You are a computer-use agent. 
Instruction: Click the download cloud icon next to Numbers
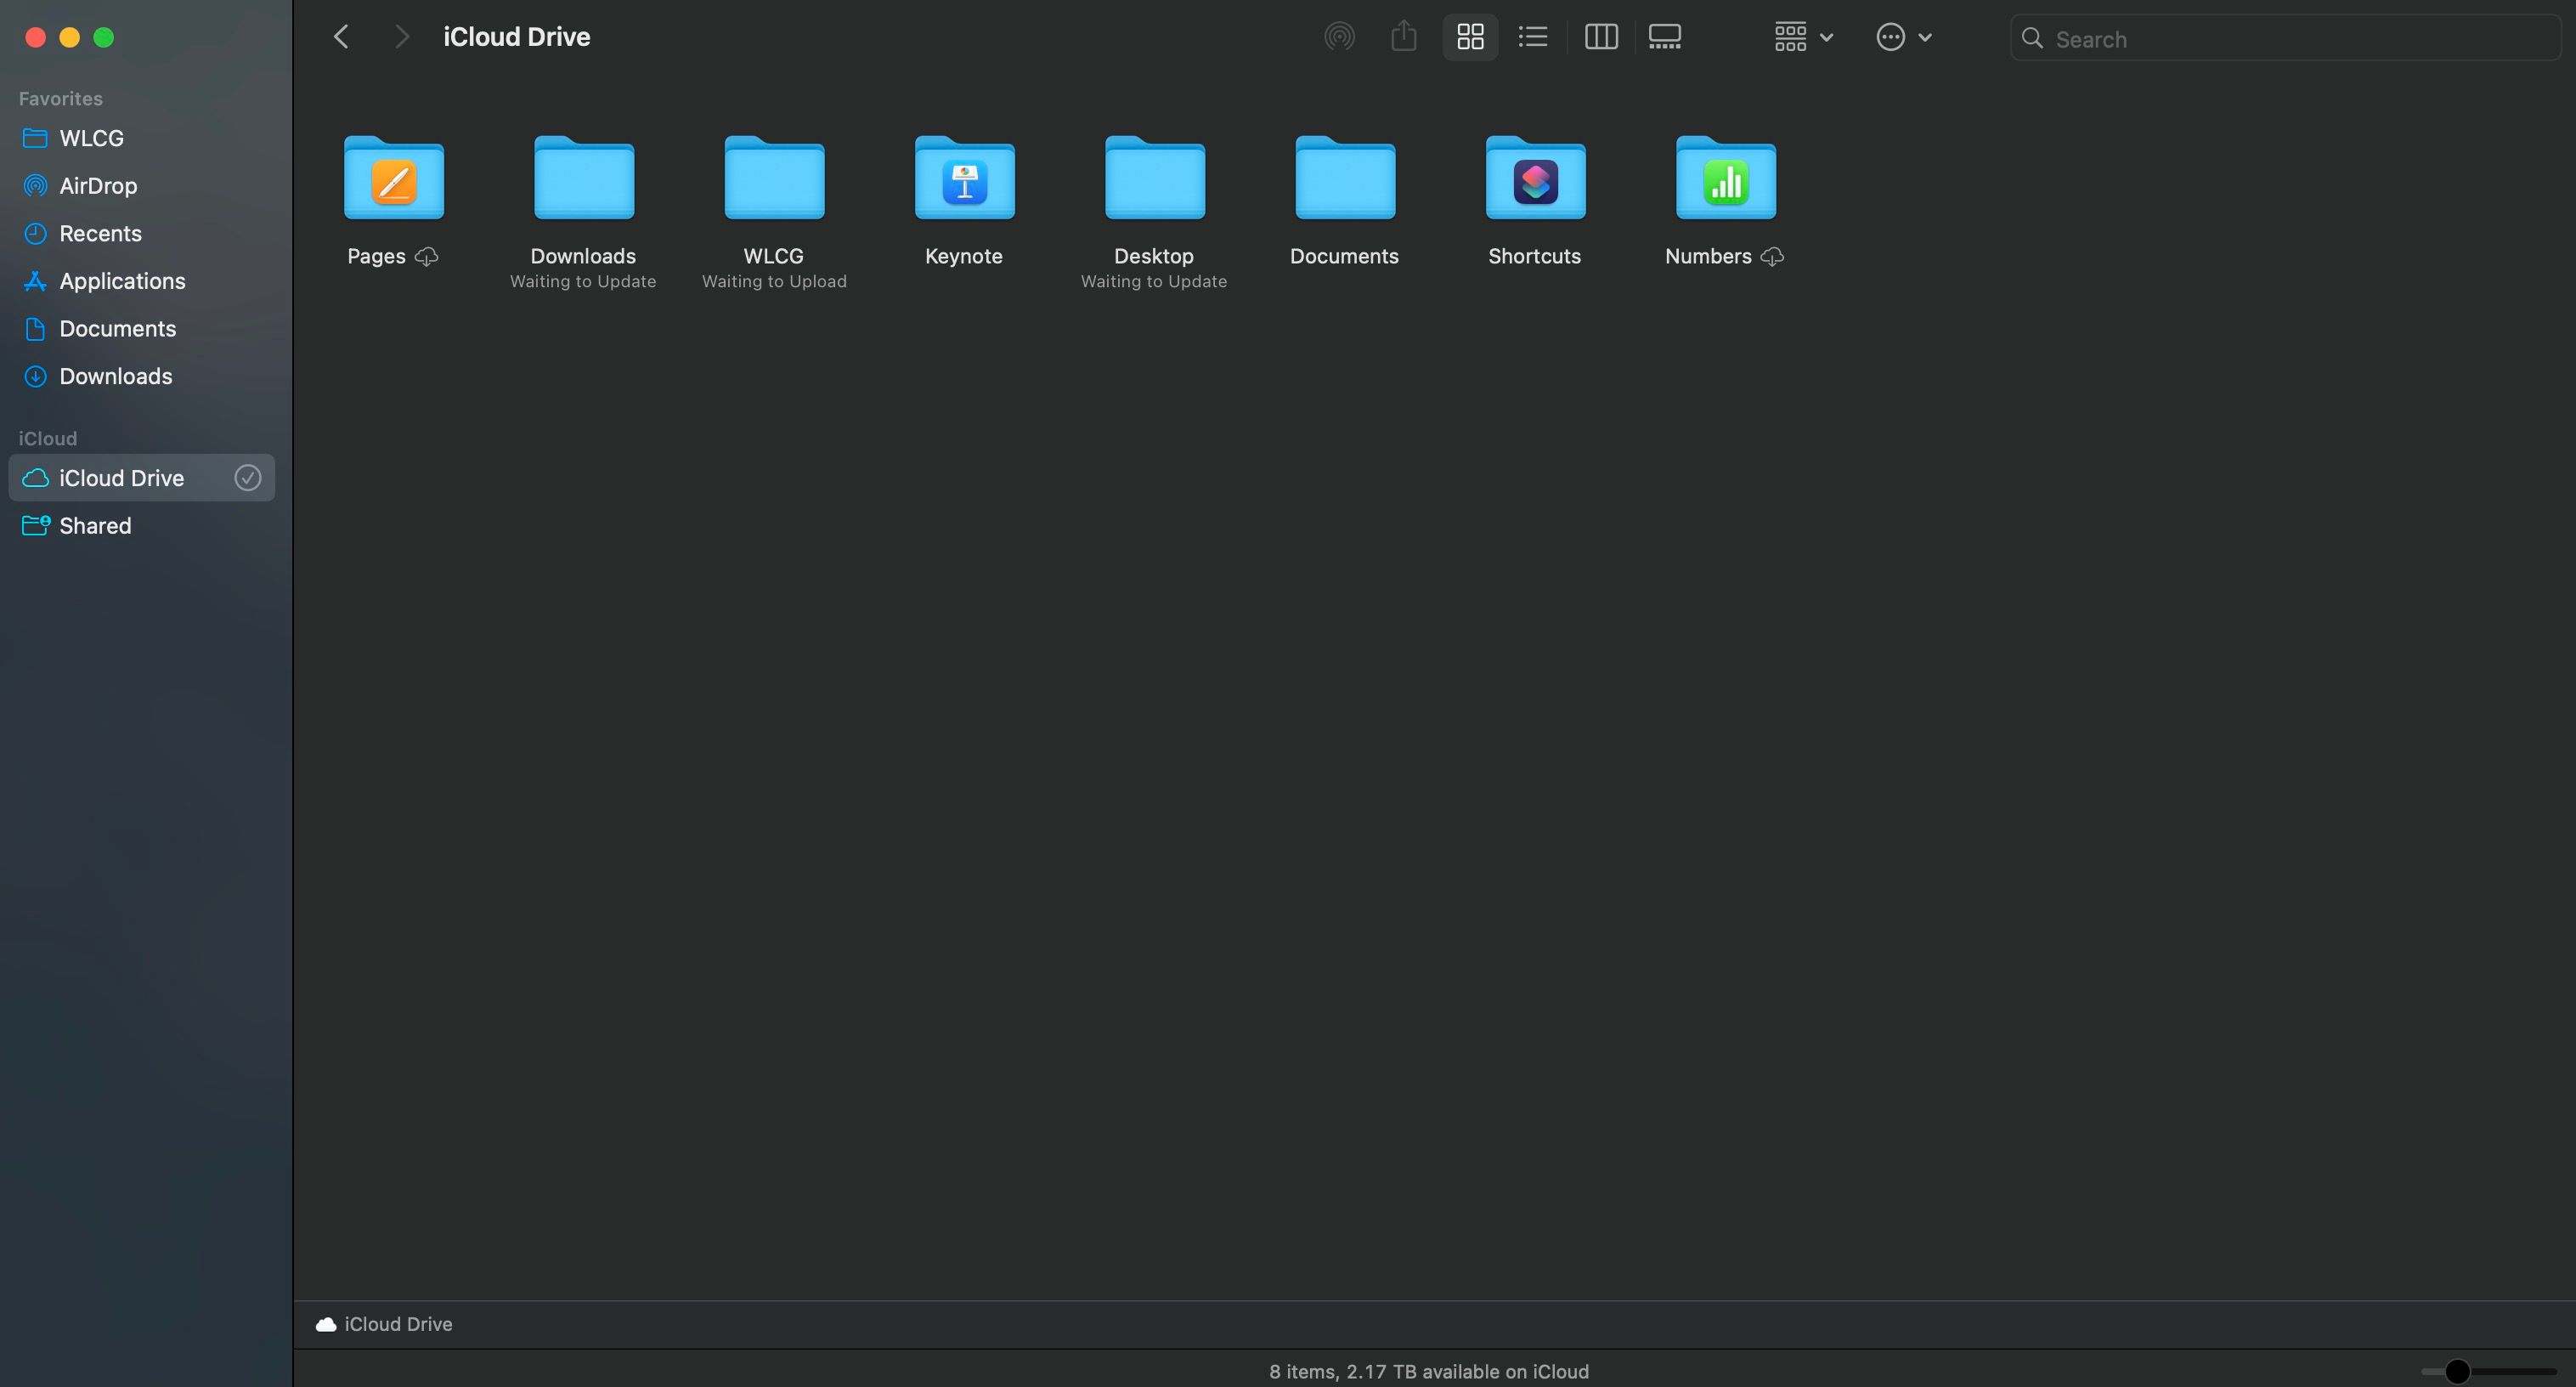pyautogui.click(x=1772, y=257)
